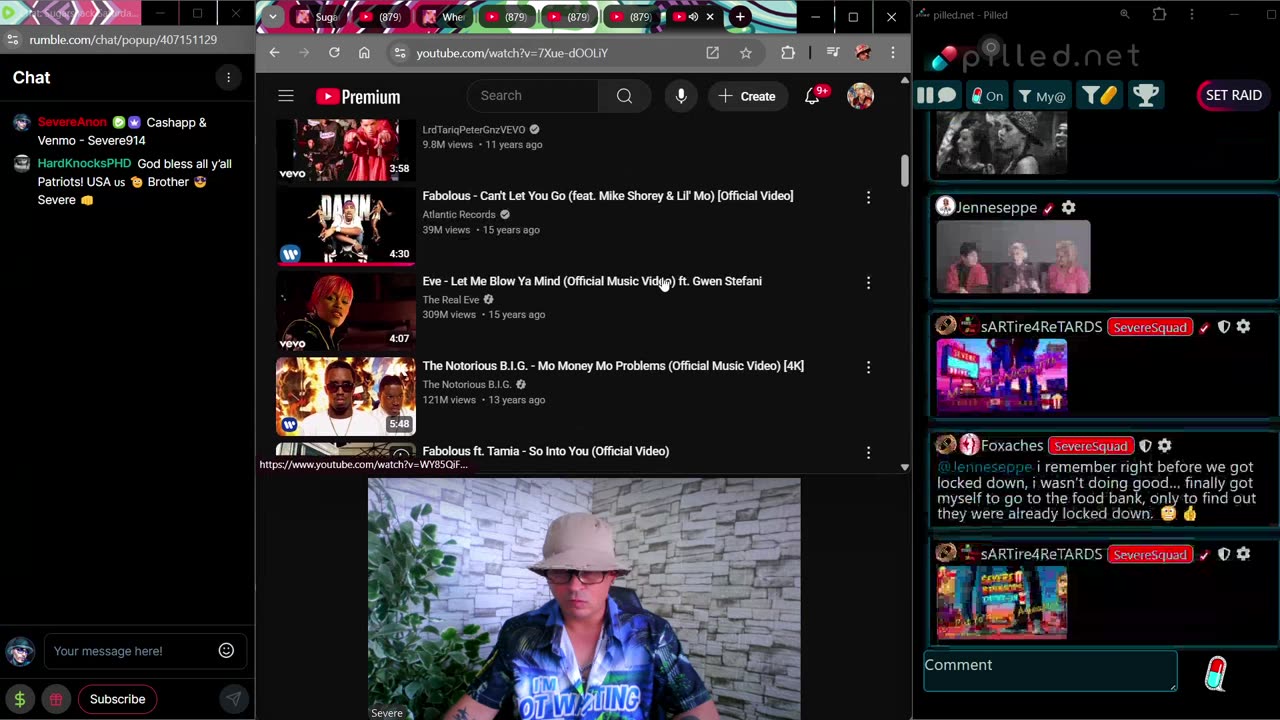Toggle pause chat button in Pilled
The width and height of the screenshot is (1280, 720).
(x=937, y=96)
